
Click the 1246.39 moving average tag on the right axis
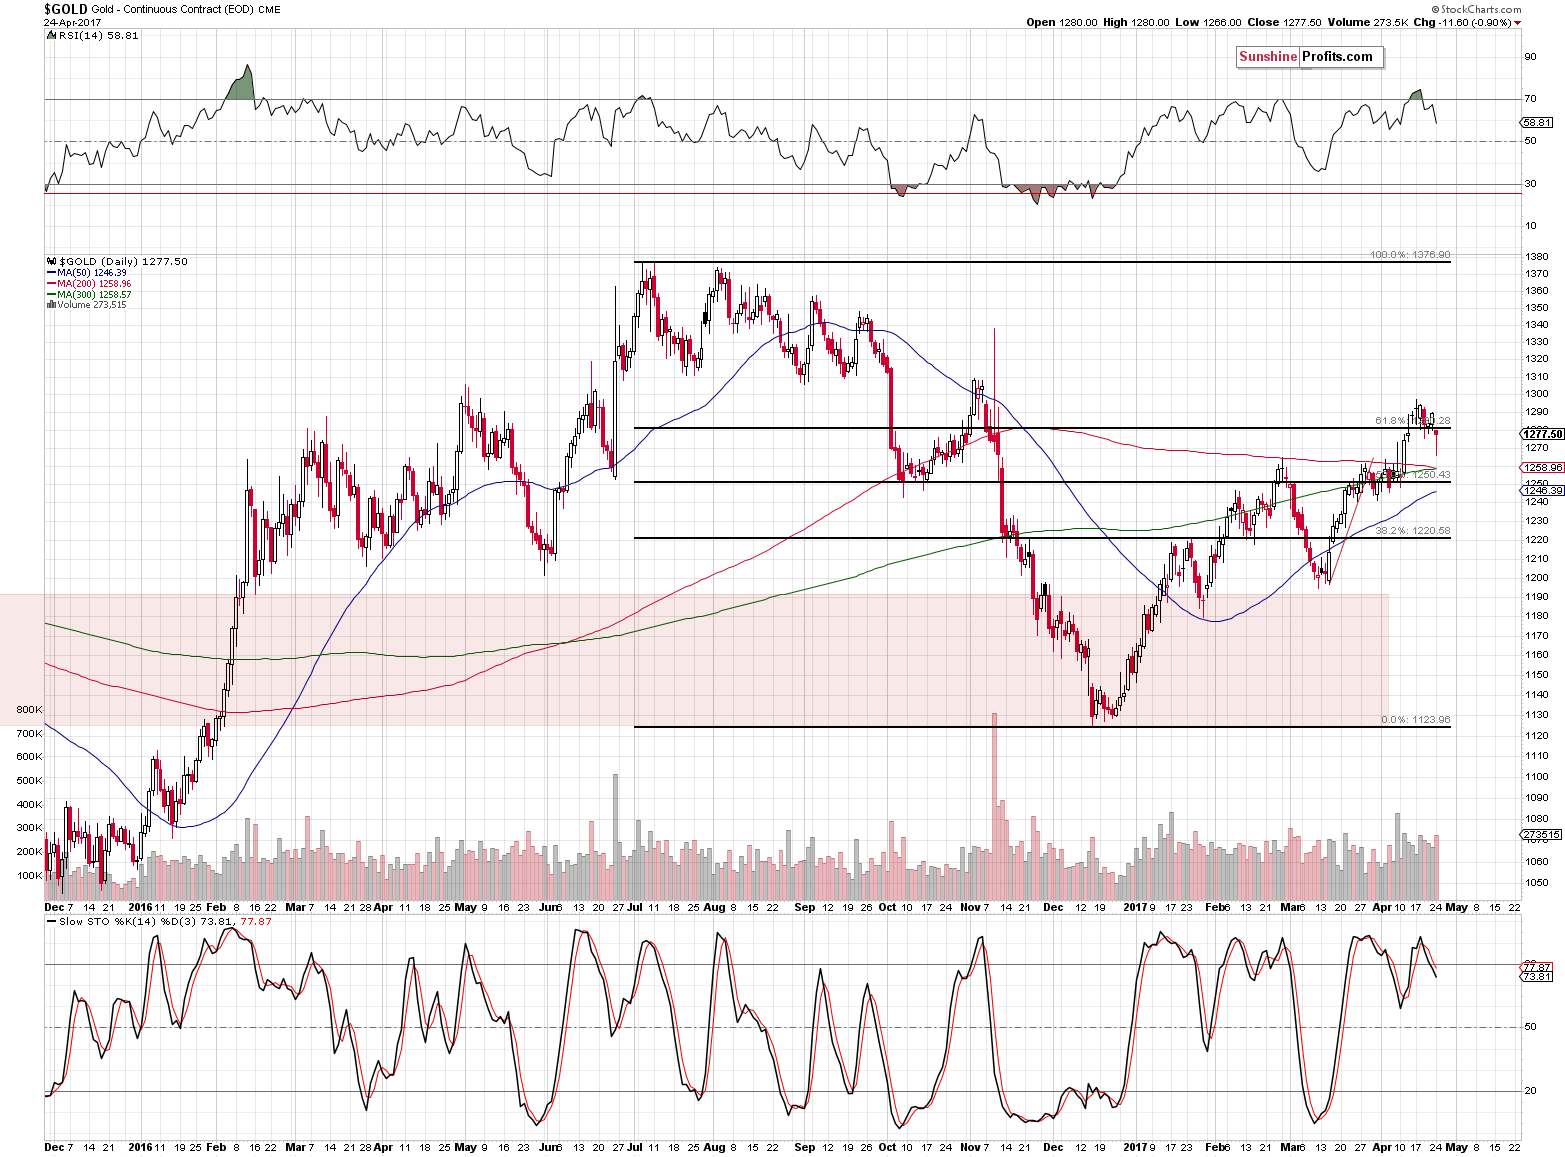[x=1542, y=490]
